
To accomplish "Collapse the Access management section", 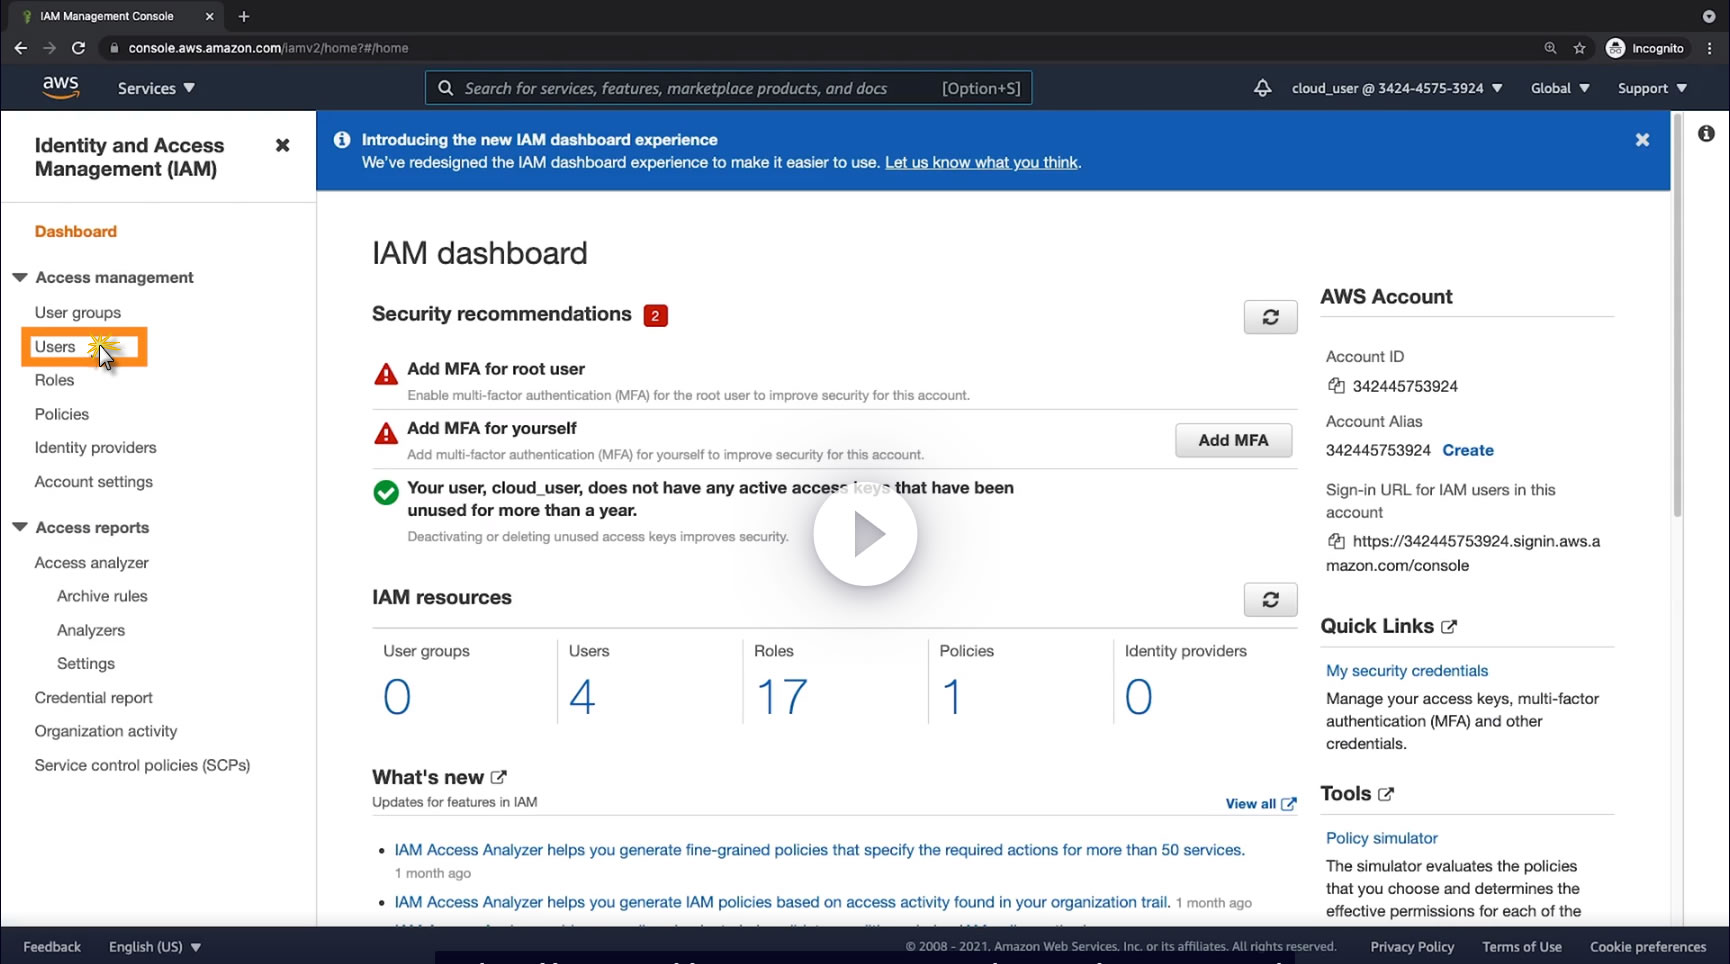I will pos(20,277).
